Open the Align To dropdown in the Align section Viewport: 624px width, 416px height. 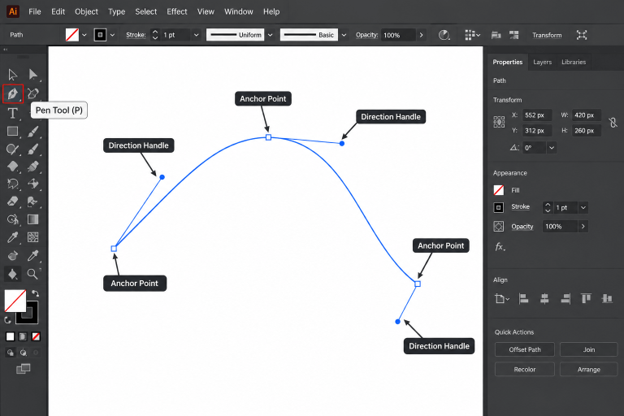tap(502, 299)
